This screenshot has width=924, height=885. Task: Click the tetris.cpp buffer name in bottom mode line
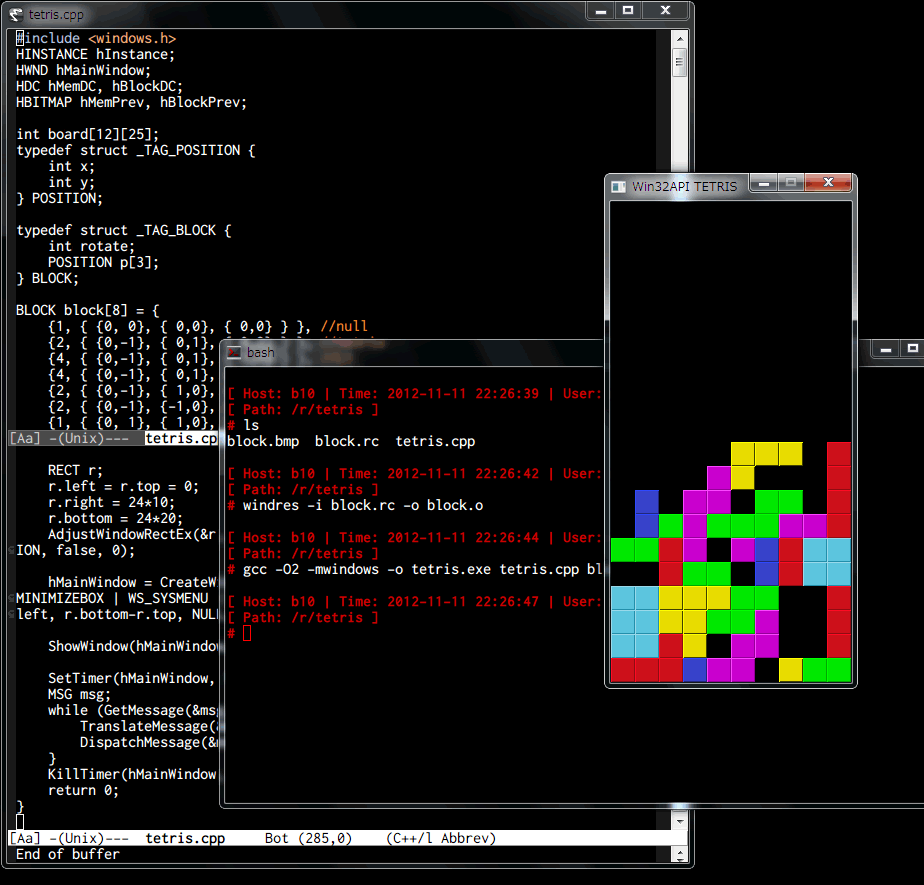coord(185,839)
